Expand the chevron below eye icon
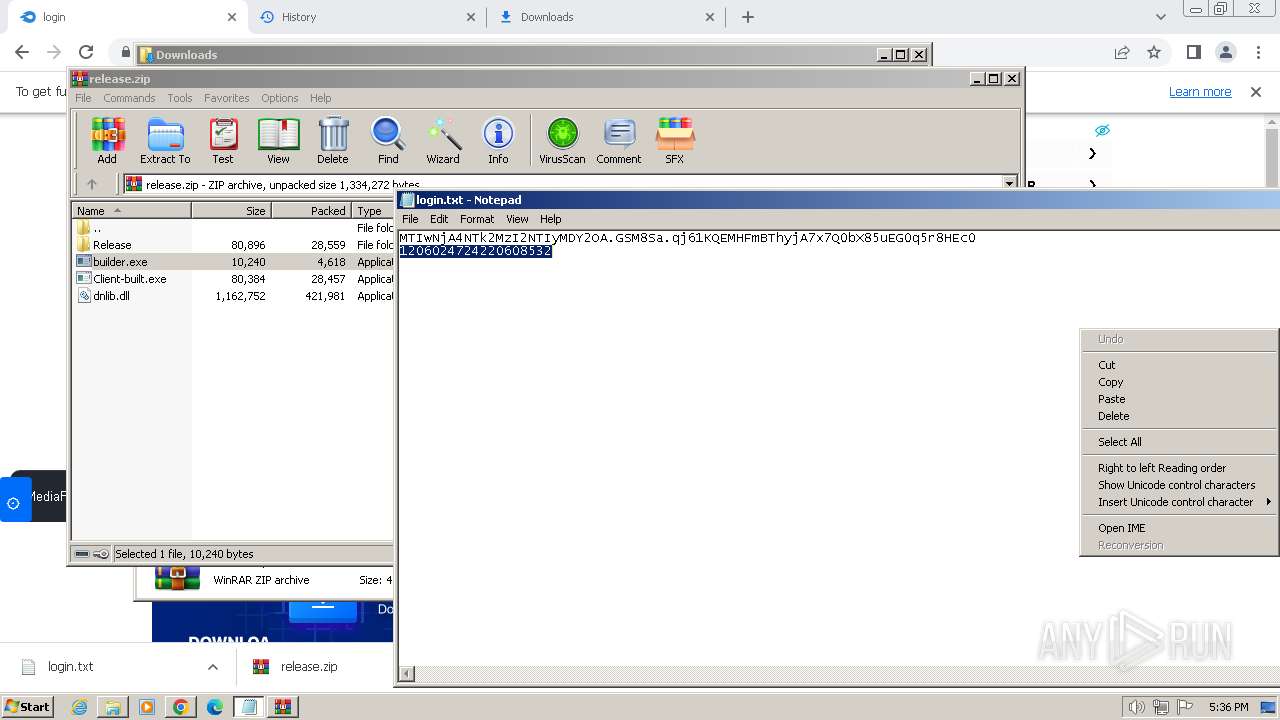The height and width of the screenshot is (720, 1280). (1092, 153)
